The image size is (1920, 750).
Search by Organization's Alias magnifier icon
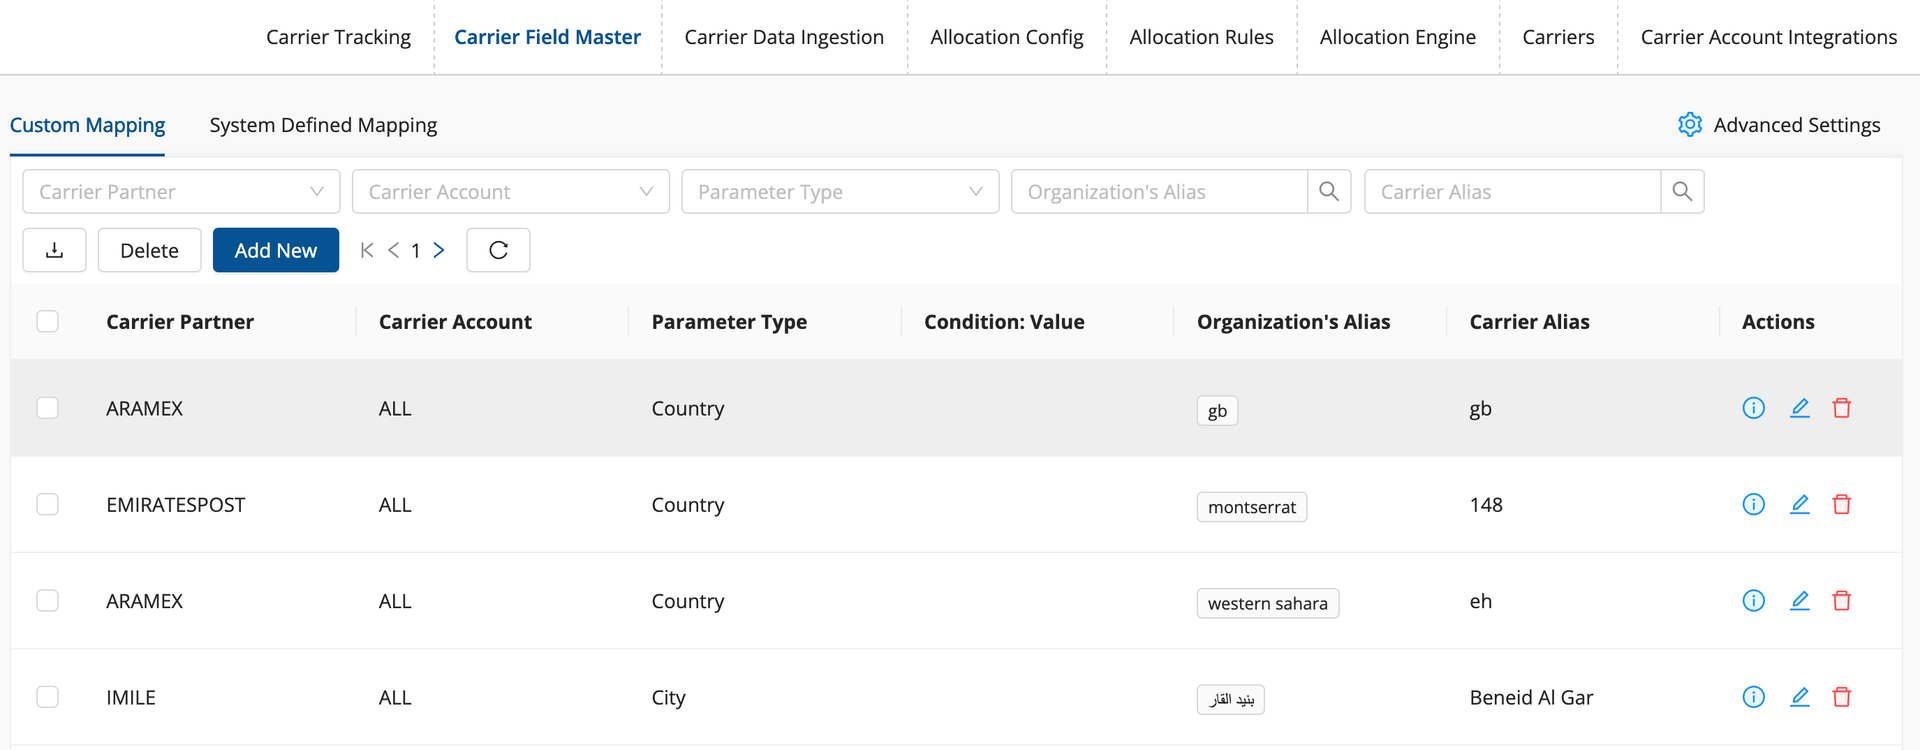(x=1328, y=191)
